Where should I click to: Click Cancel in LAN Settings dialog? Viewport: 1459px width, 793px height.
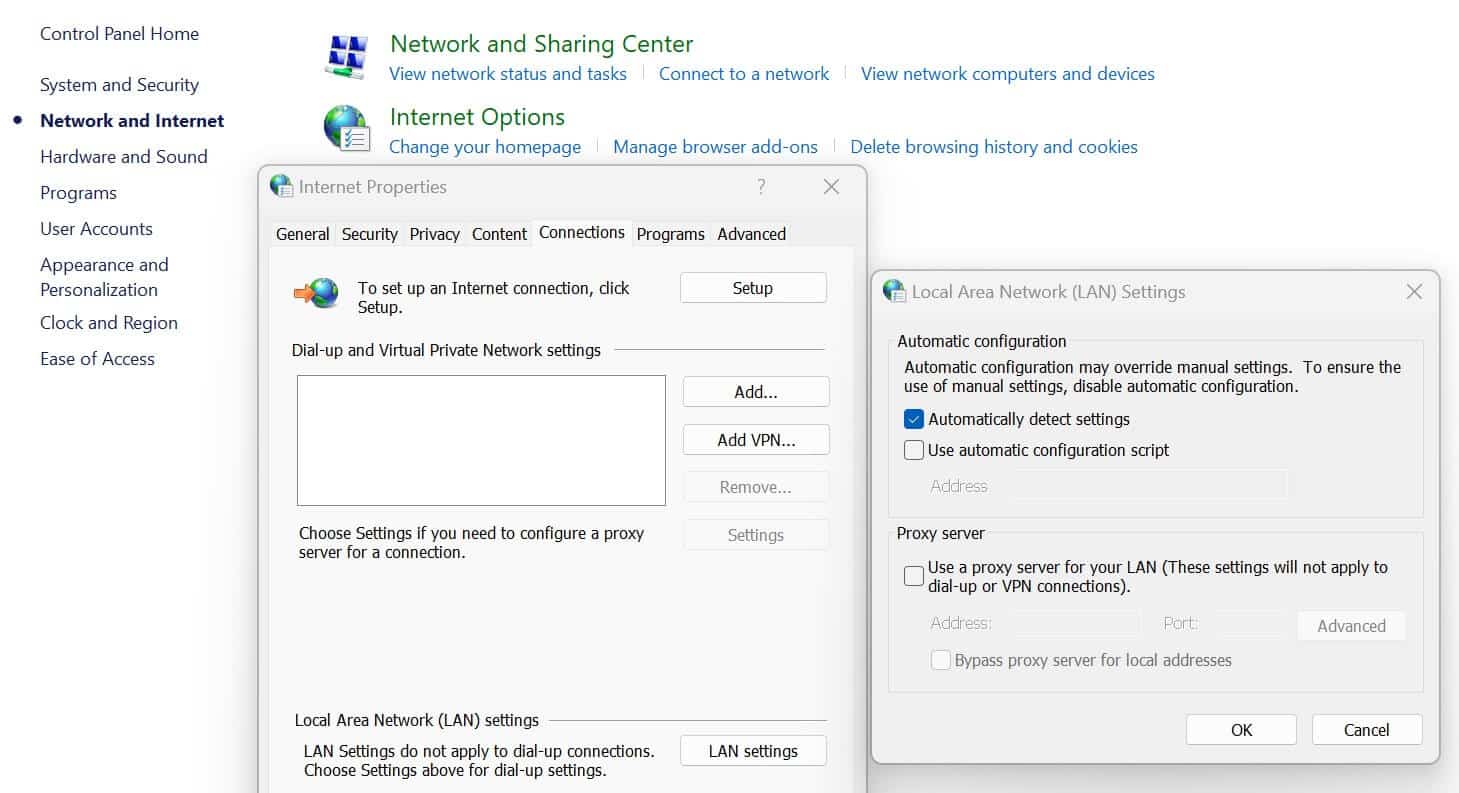pyautogui.click(x=1366, y=729)
